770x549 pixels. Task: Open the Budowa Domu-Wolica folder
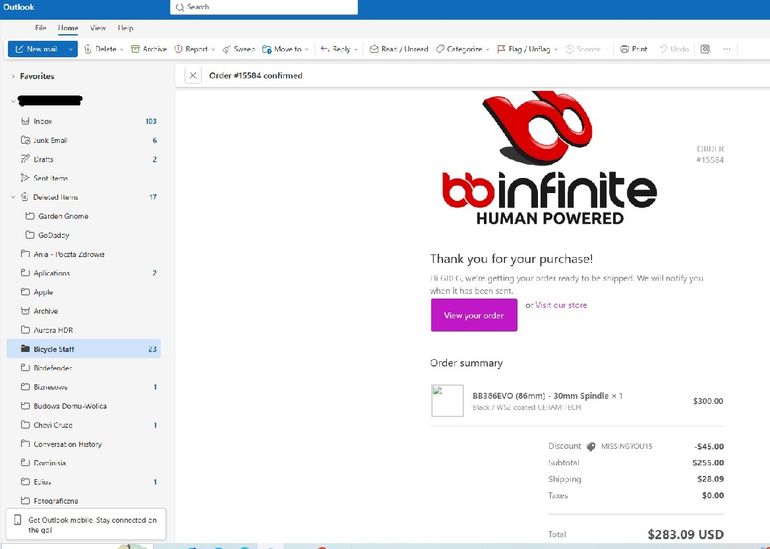tap(83, 406)
